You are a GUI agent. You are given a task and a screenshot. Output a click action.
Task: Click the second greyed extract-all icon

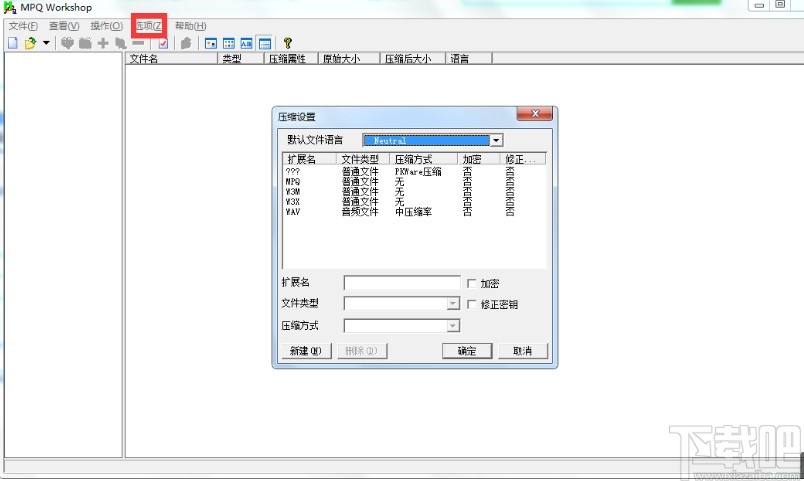coord(85,43)
